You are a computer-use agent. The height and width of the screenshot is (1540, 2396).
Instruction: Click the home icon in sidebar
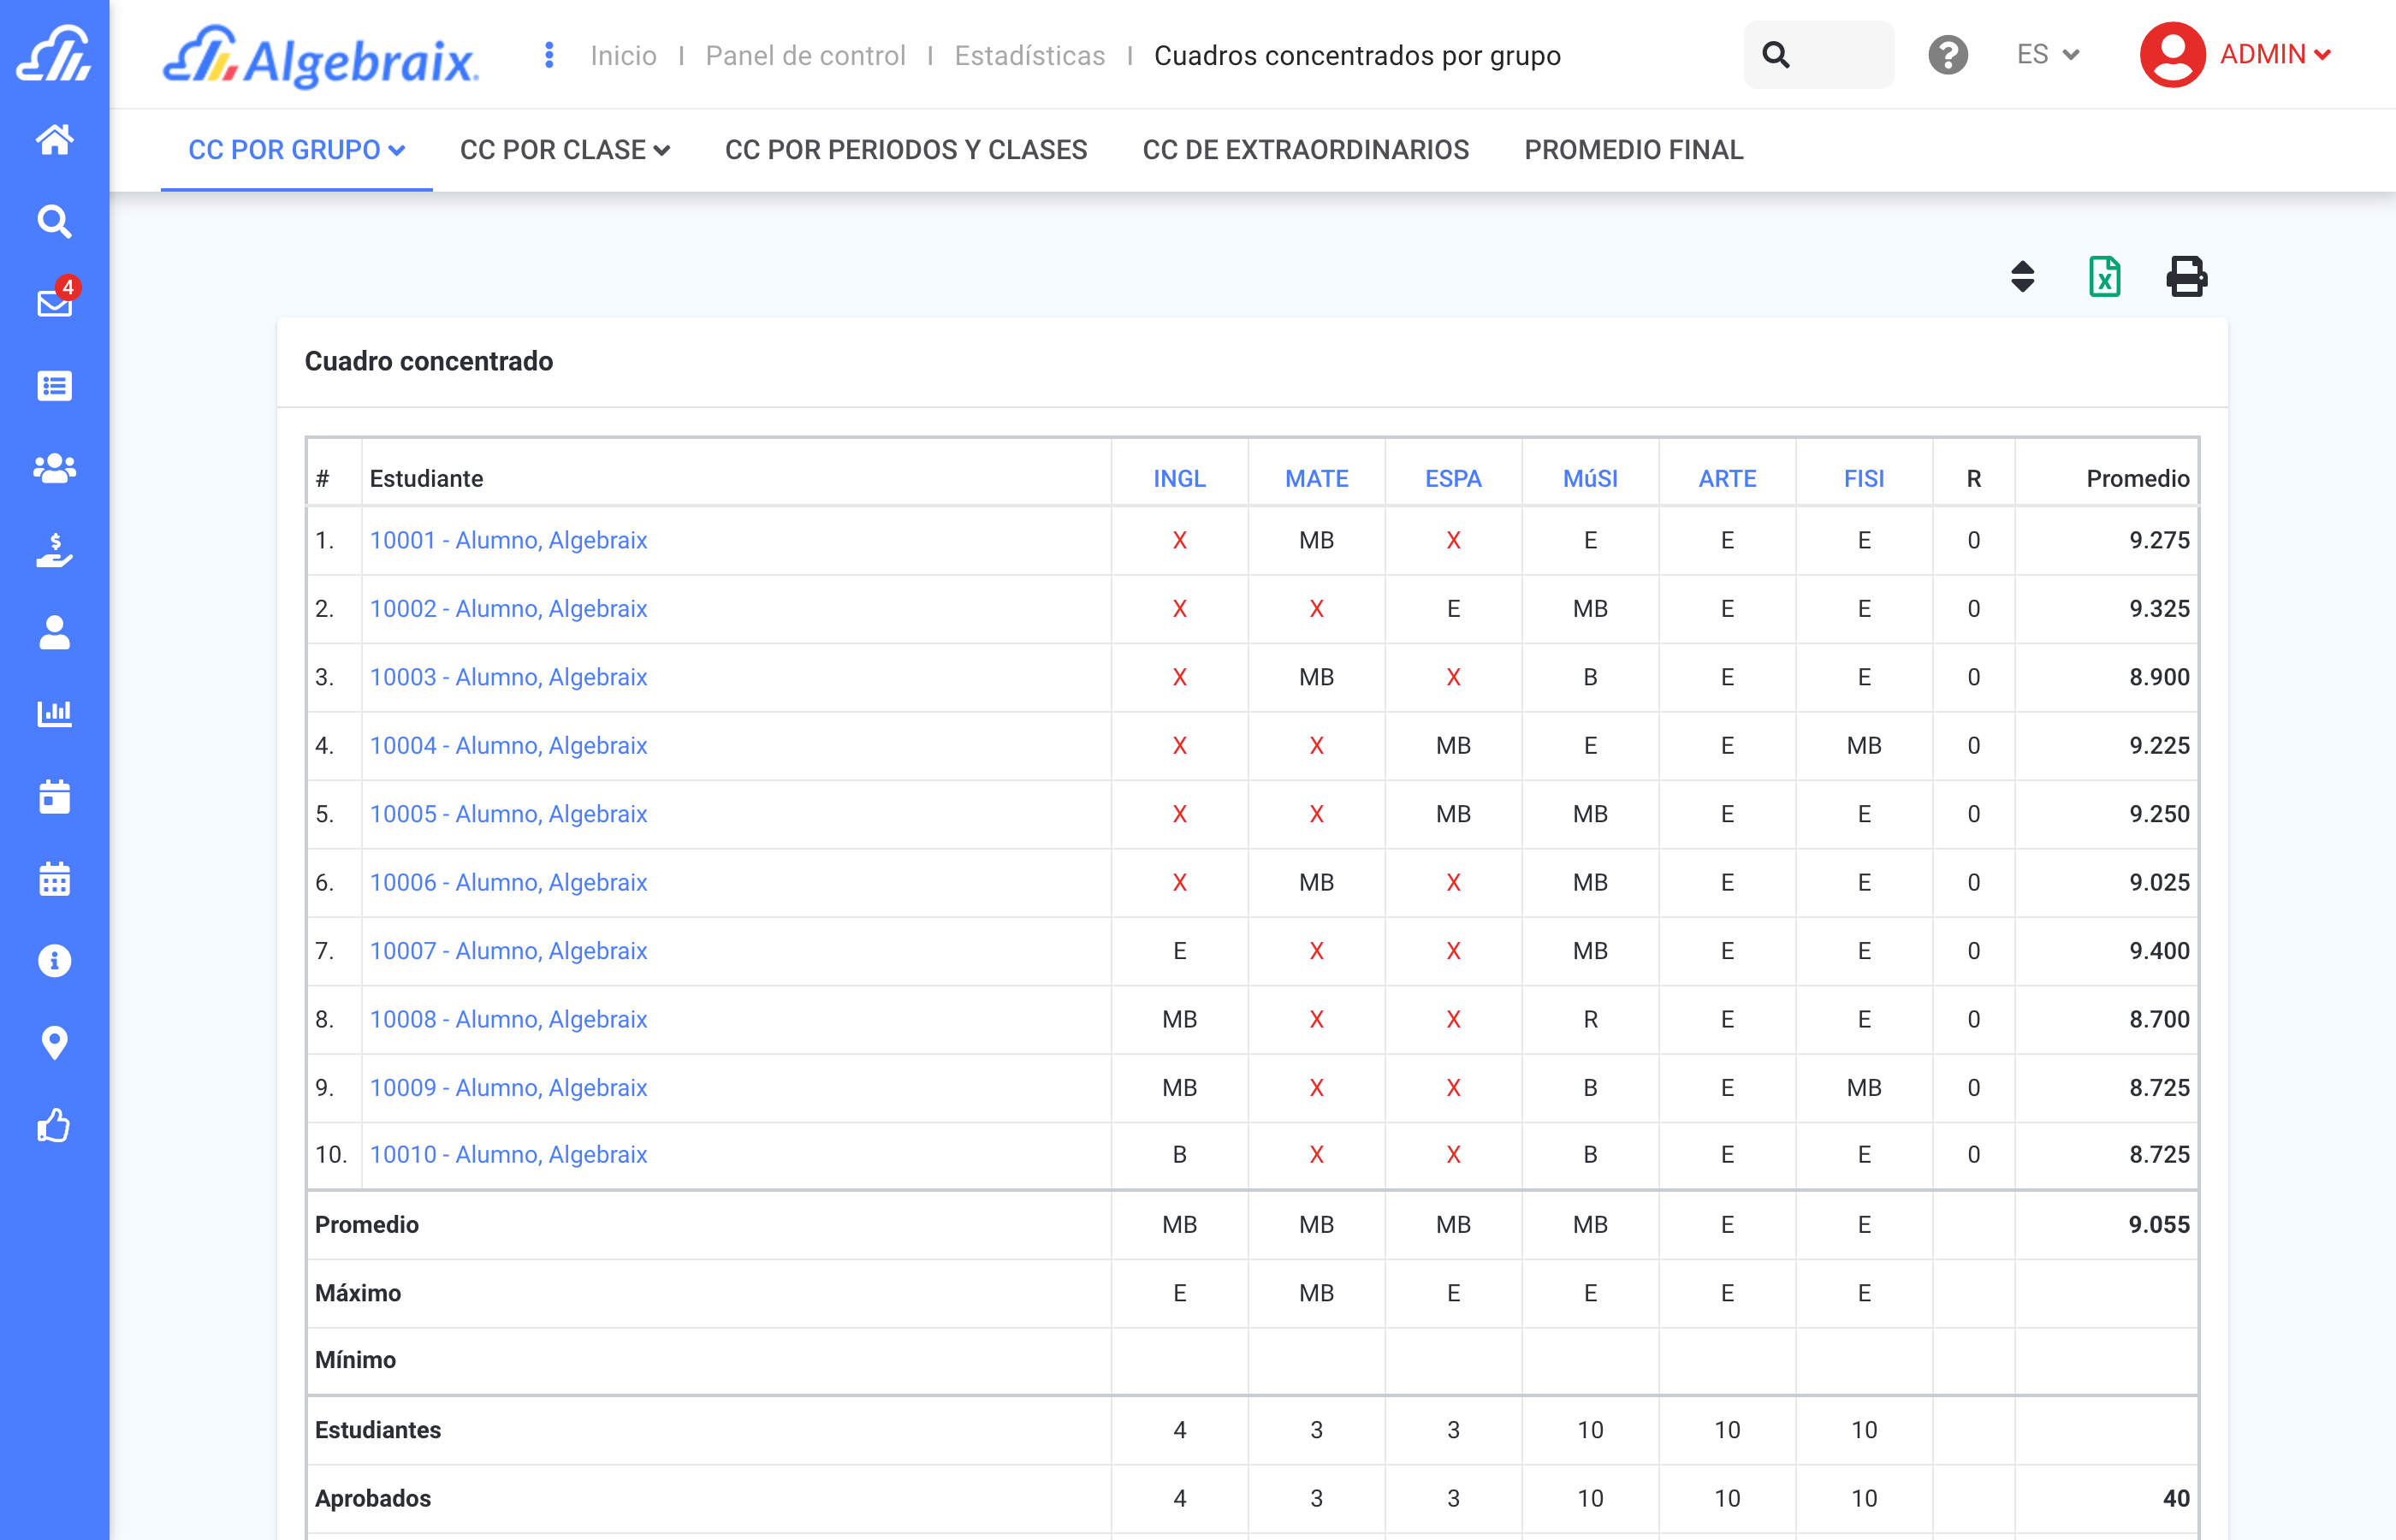coord(55,139)
